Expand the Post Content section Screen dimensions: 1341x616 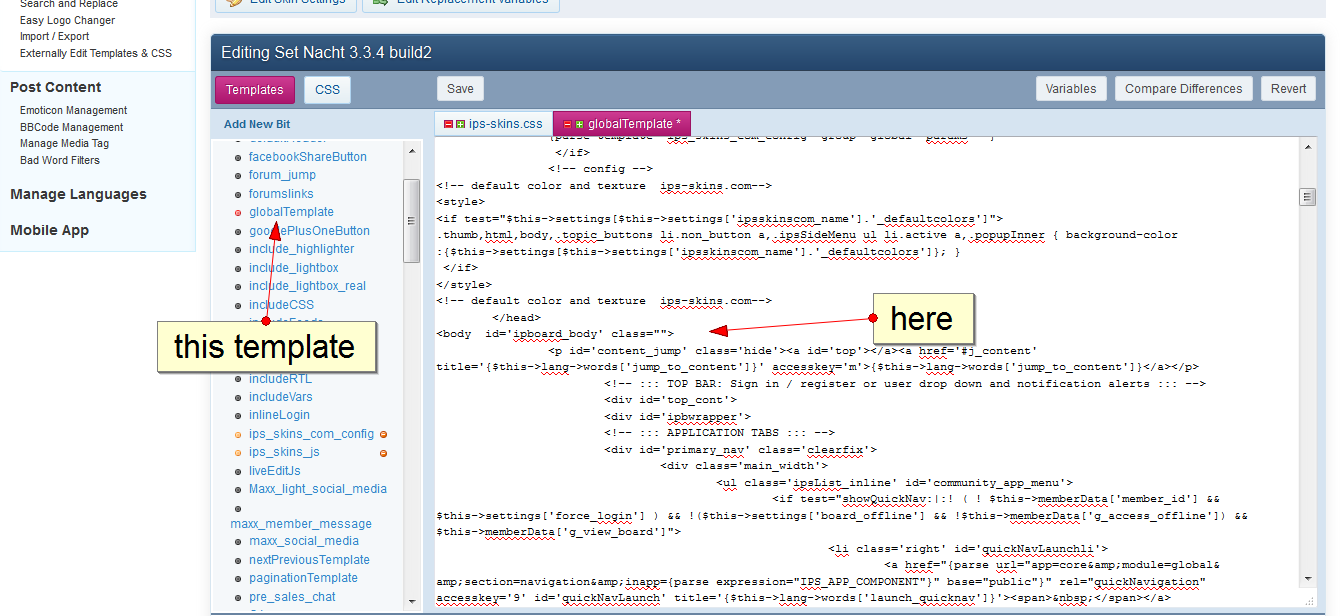click(56, 87)
